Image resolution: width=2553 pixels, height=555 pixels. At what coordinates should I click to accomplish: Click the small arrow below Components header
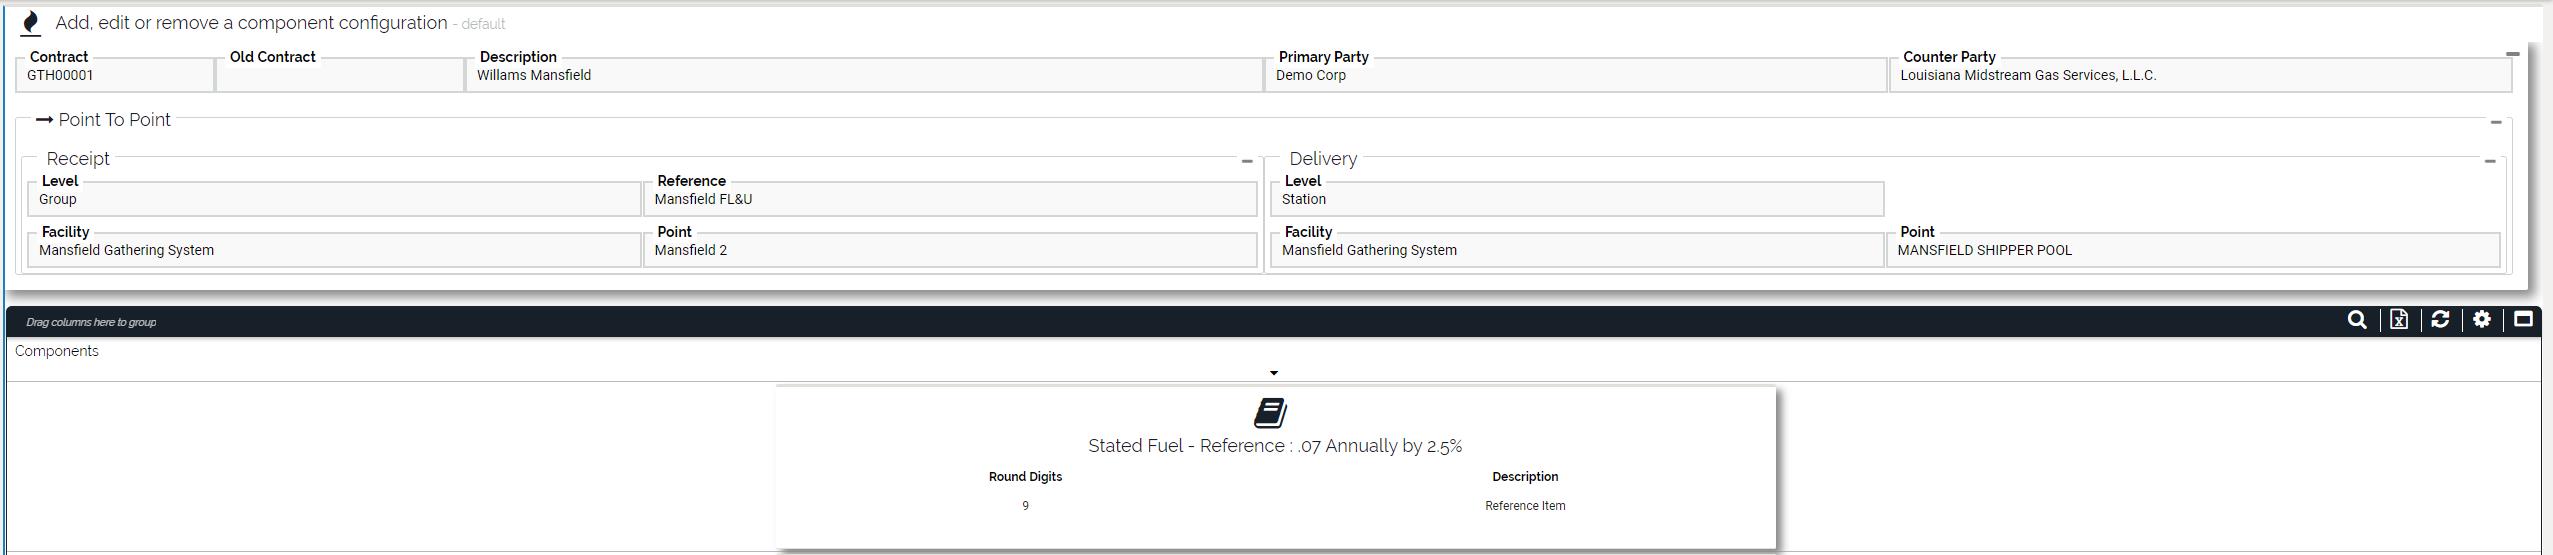tap(1274, 373)
